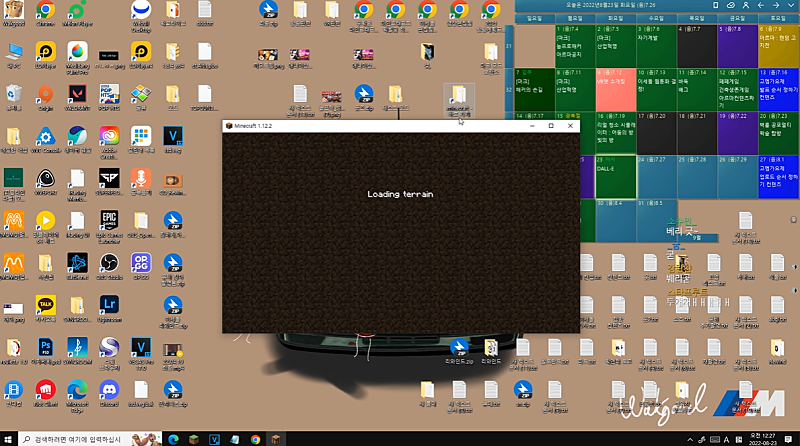Open the Epic Games Launcher shortcut

109,227
